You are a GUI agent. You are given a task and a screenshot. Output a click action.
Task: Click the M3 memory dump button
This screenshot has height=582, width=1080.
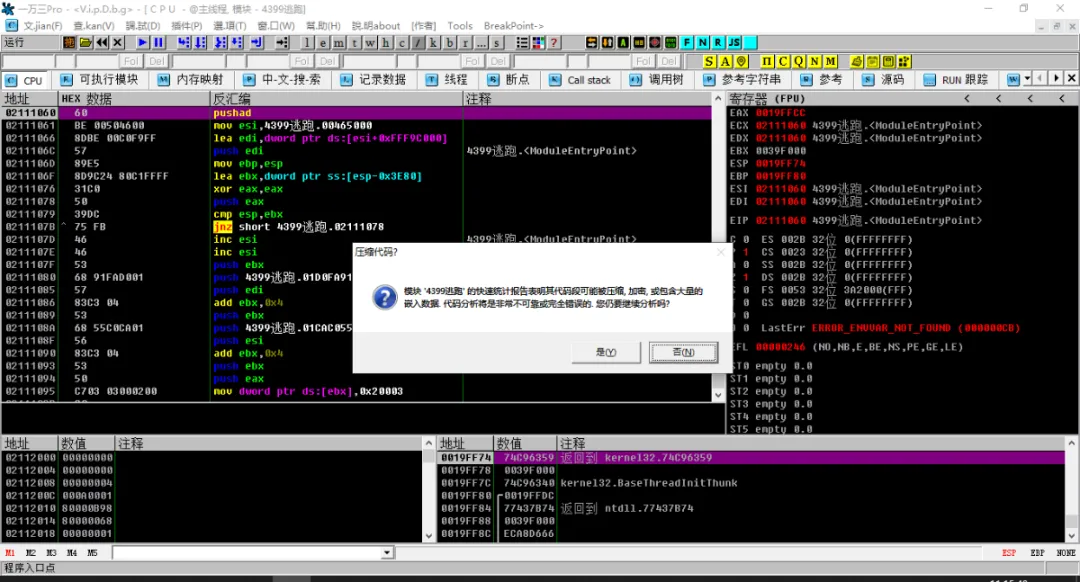tap(52, 553)
